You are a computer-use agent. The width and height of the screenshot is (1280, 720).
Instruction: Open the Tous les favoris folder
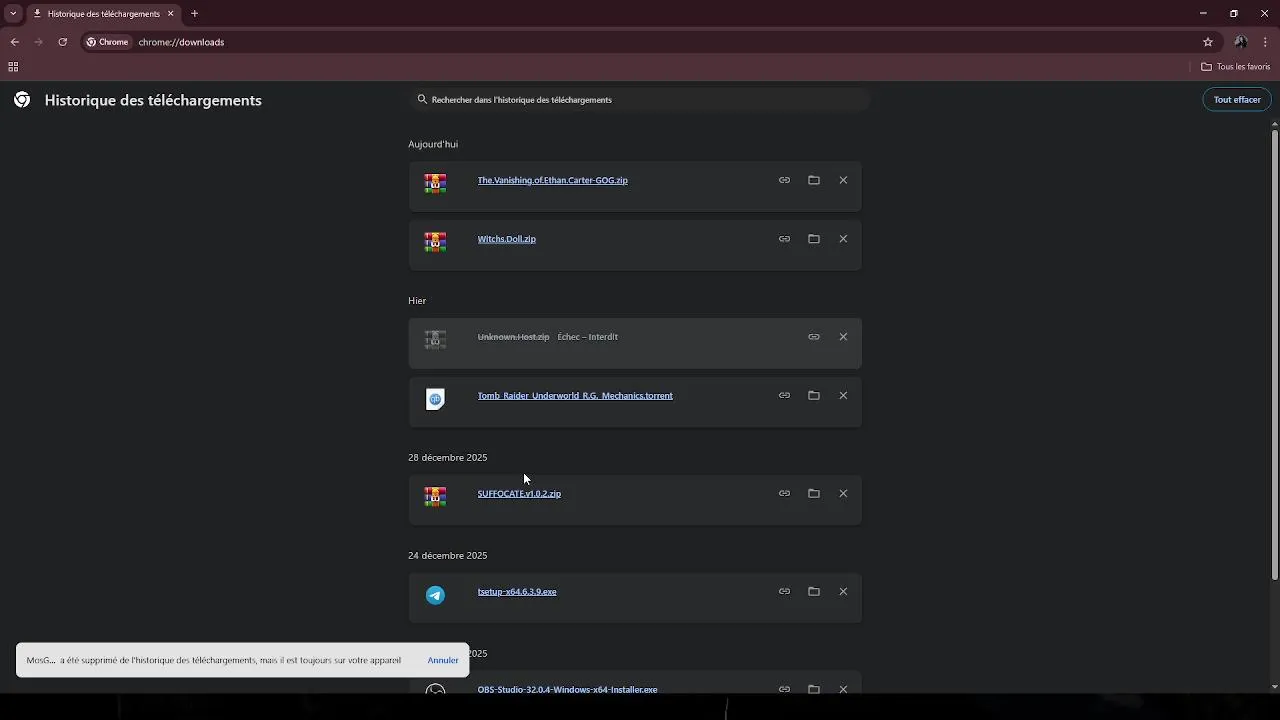[1236, 67]
